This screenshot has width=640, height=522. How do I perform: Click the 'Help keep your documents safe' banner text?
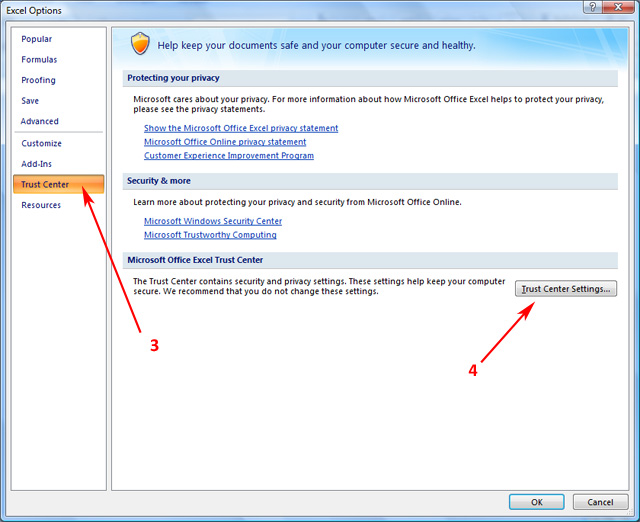[317, 45]
